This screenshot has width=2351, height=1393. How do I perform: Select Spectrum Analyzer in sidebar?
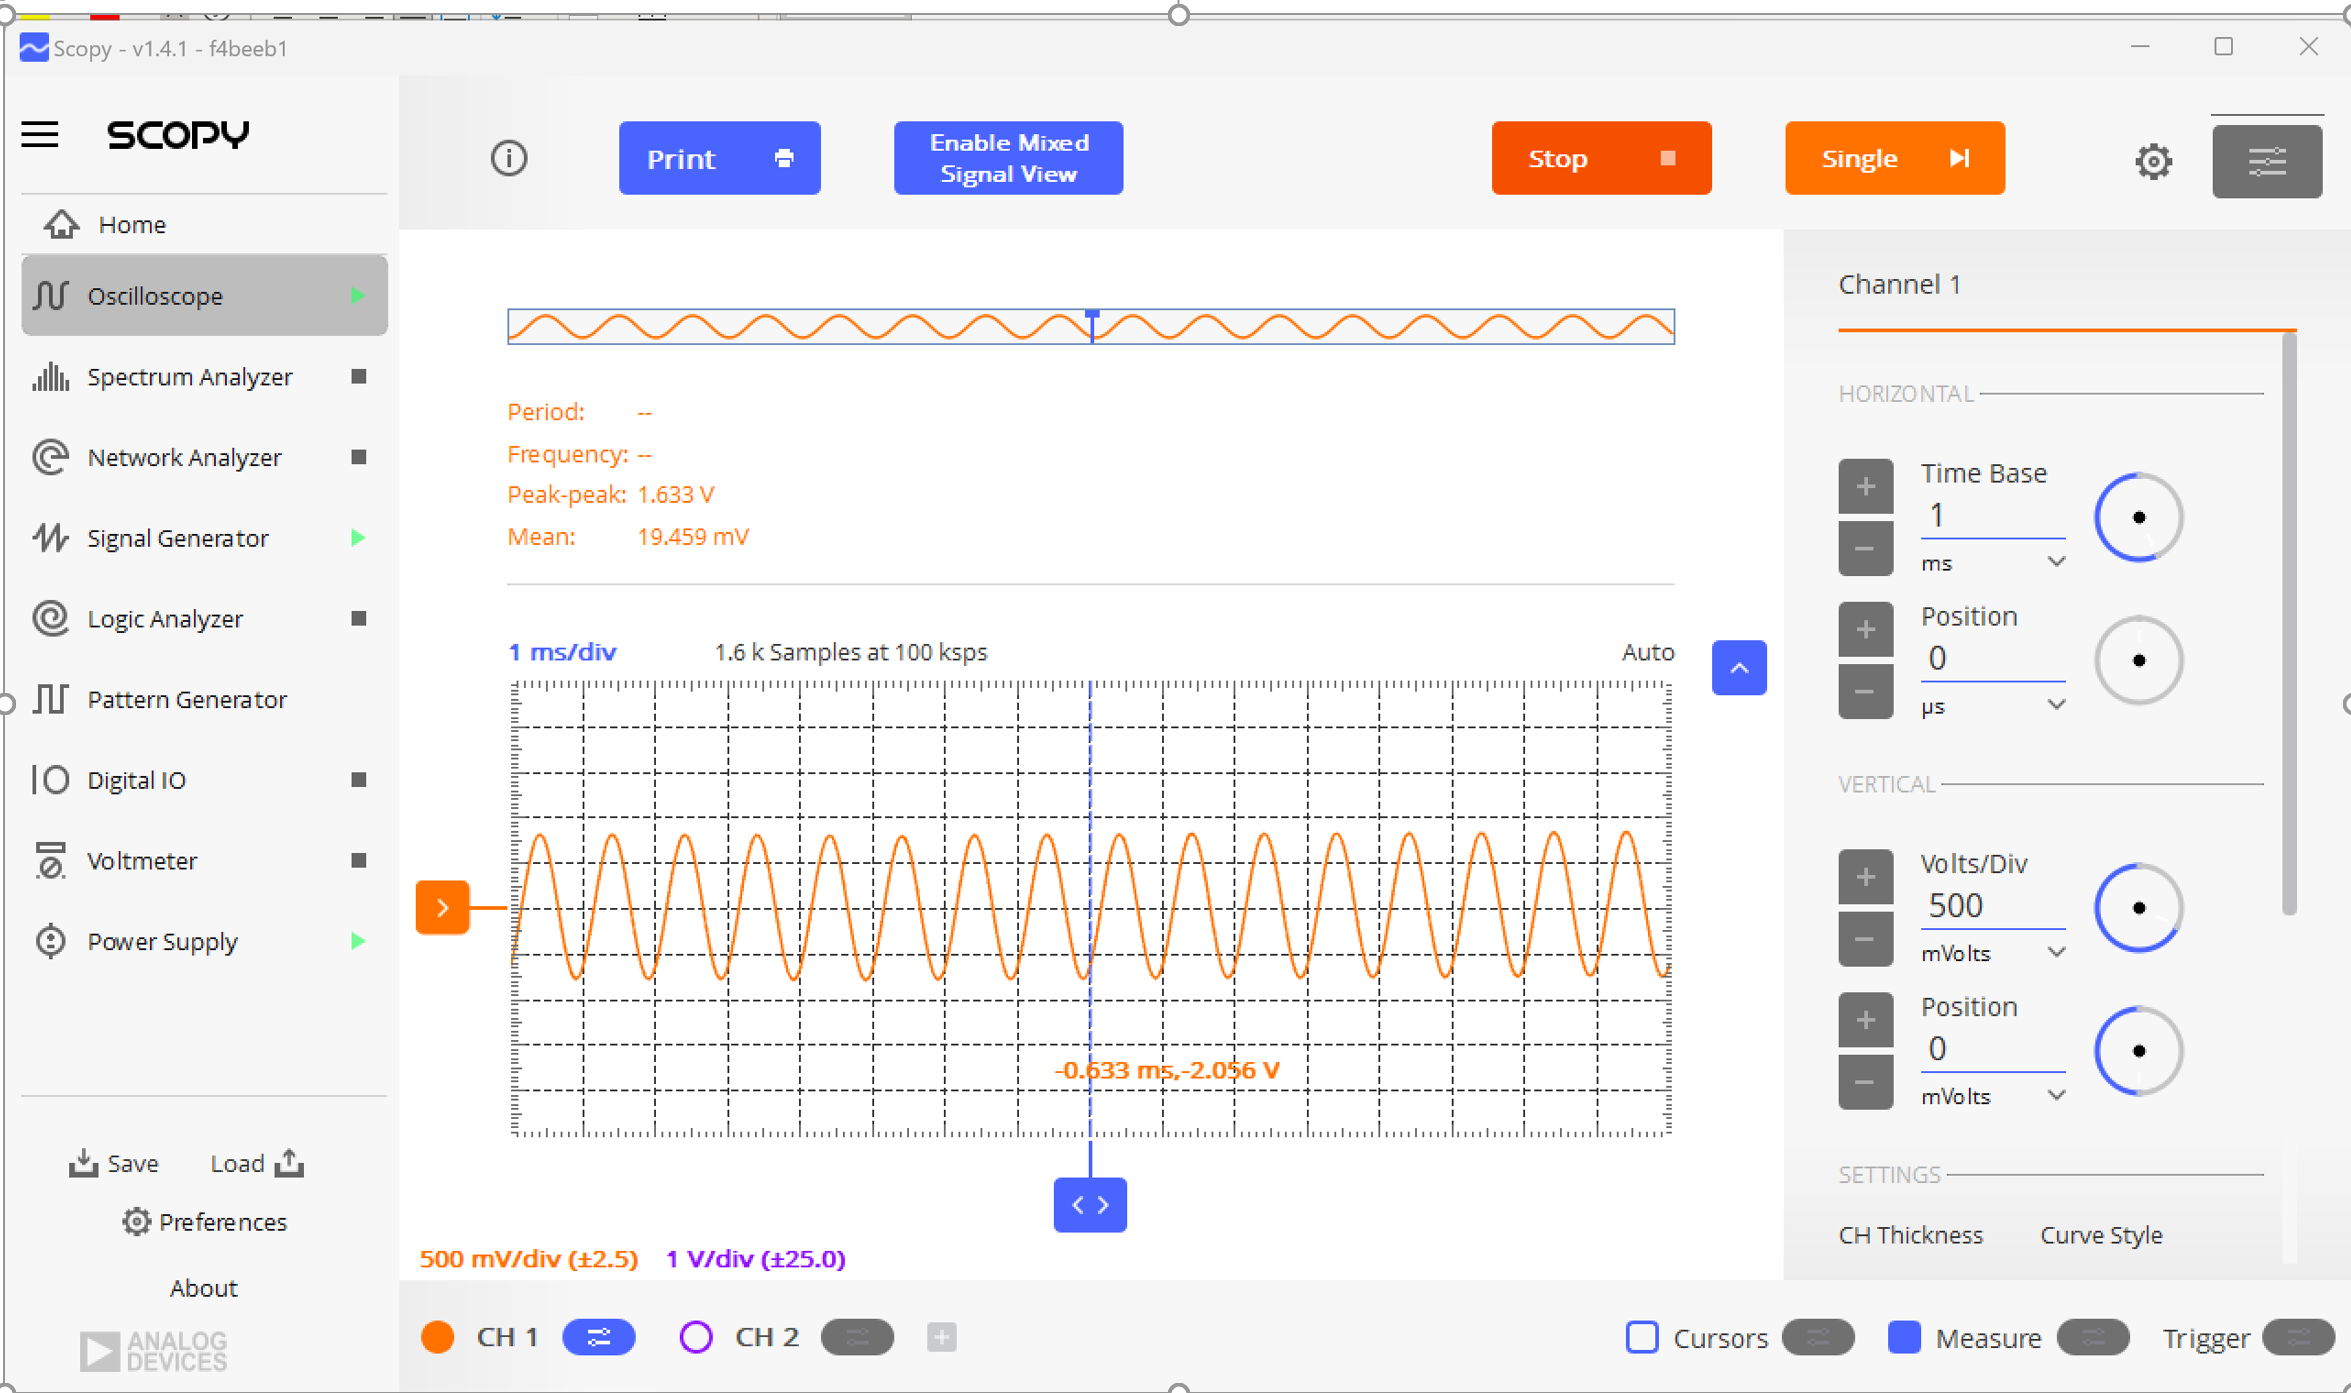pyautogui.click(x=204, y=377)
